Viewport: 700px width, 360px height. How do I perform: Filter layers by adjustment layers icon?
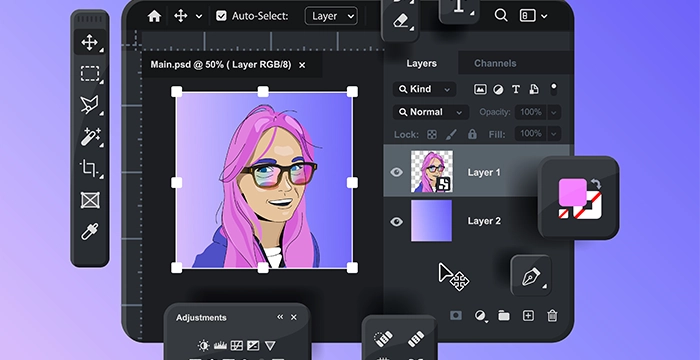(x=498, y=89)
